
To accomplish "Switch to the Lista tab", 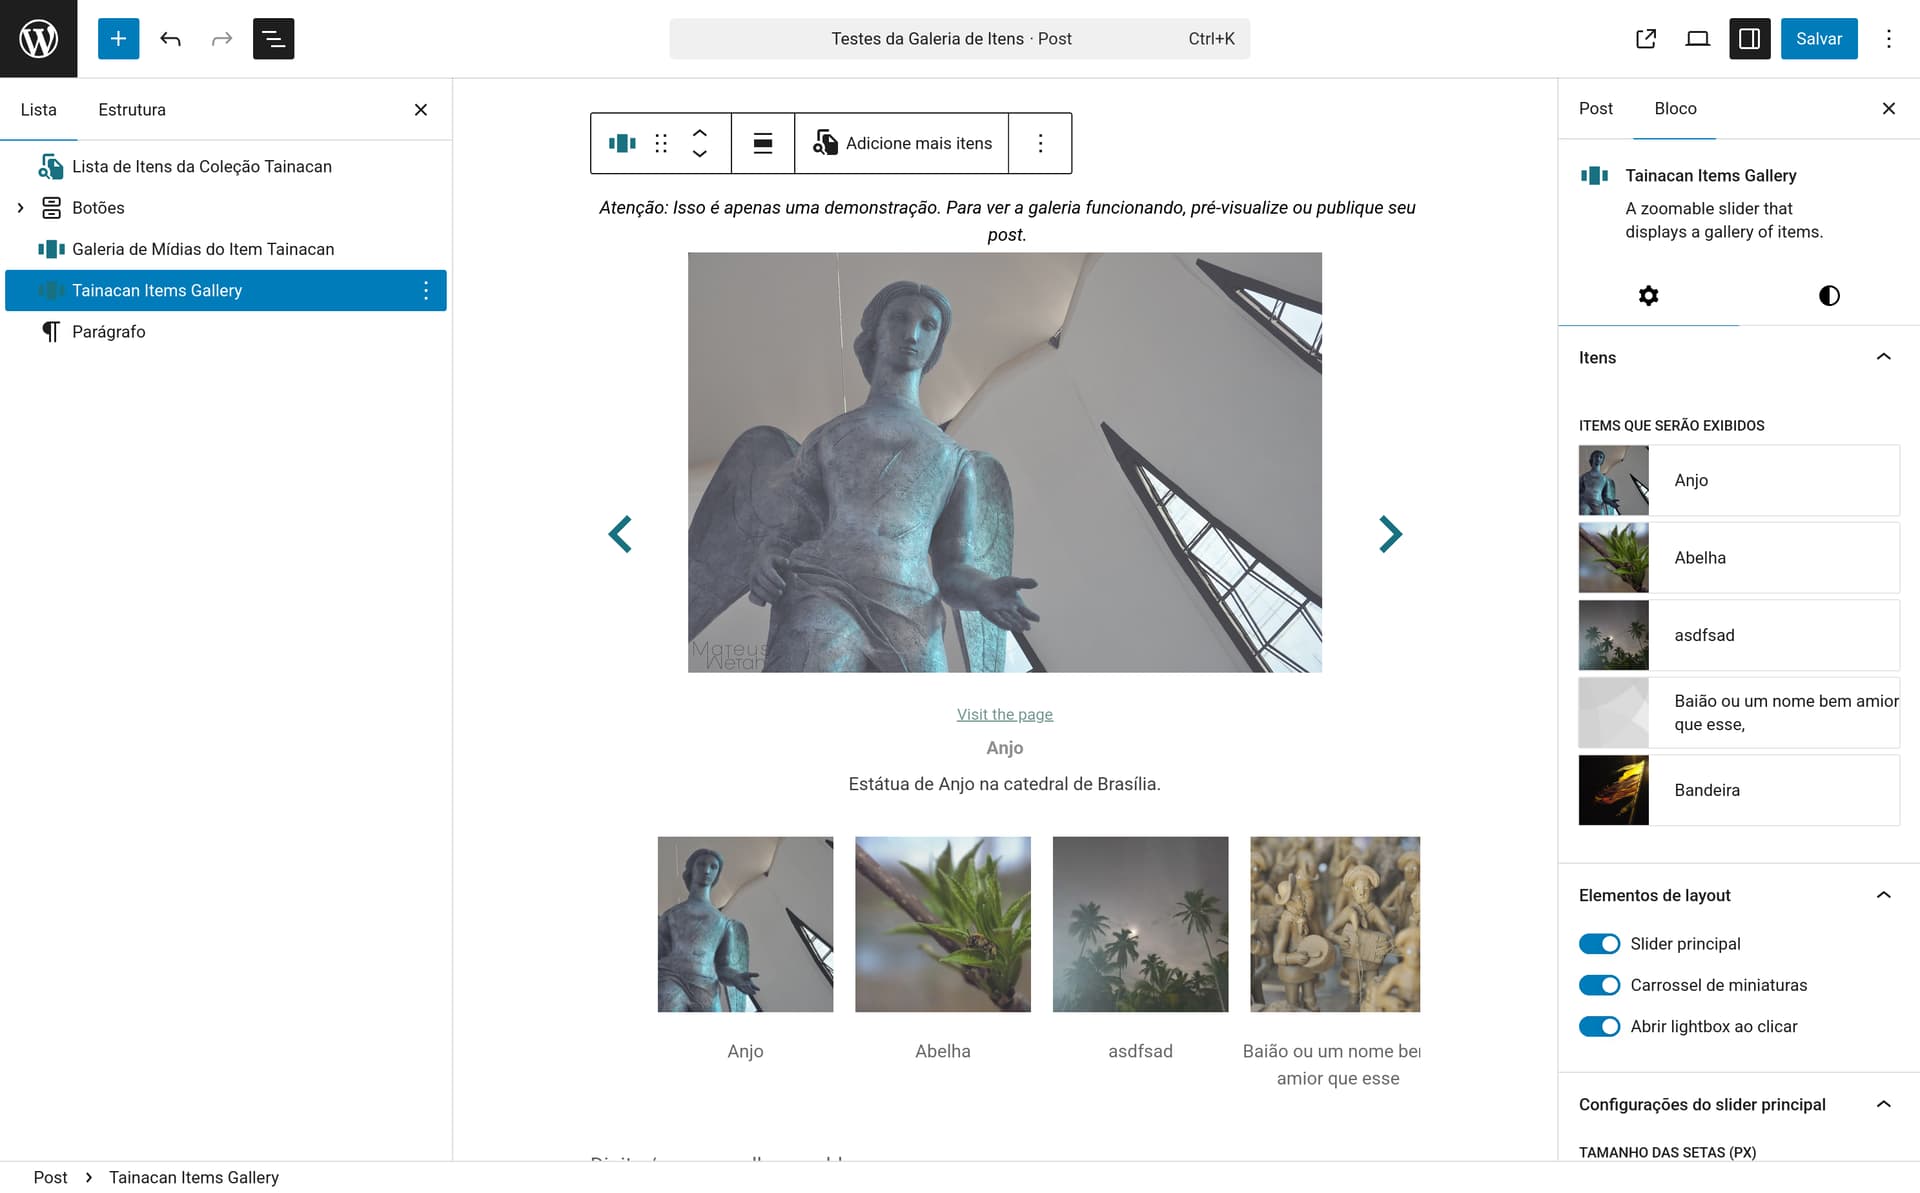I will pyautogui.click(x=38, y=109).
